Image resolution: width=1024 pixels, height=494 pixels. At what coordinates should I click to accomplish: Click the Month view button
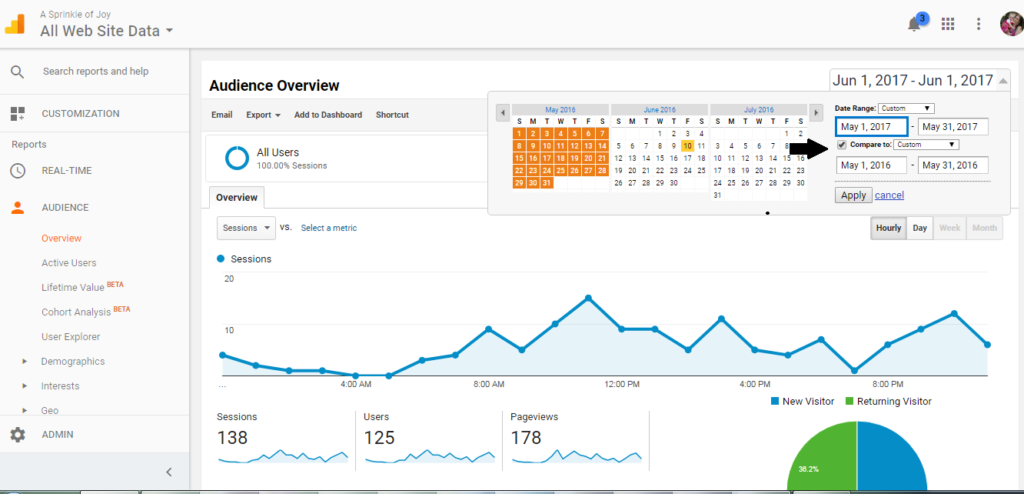984,228
